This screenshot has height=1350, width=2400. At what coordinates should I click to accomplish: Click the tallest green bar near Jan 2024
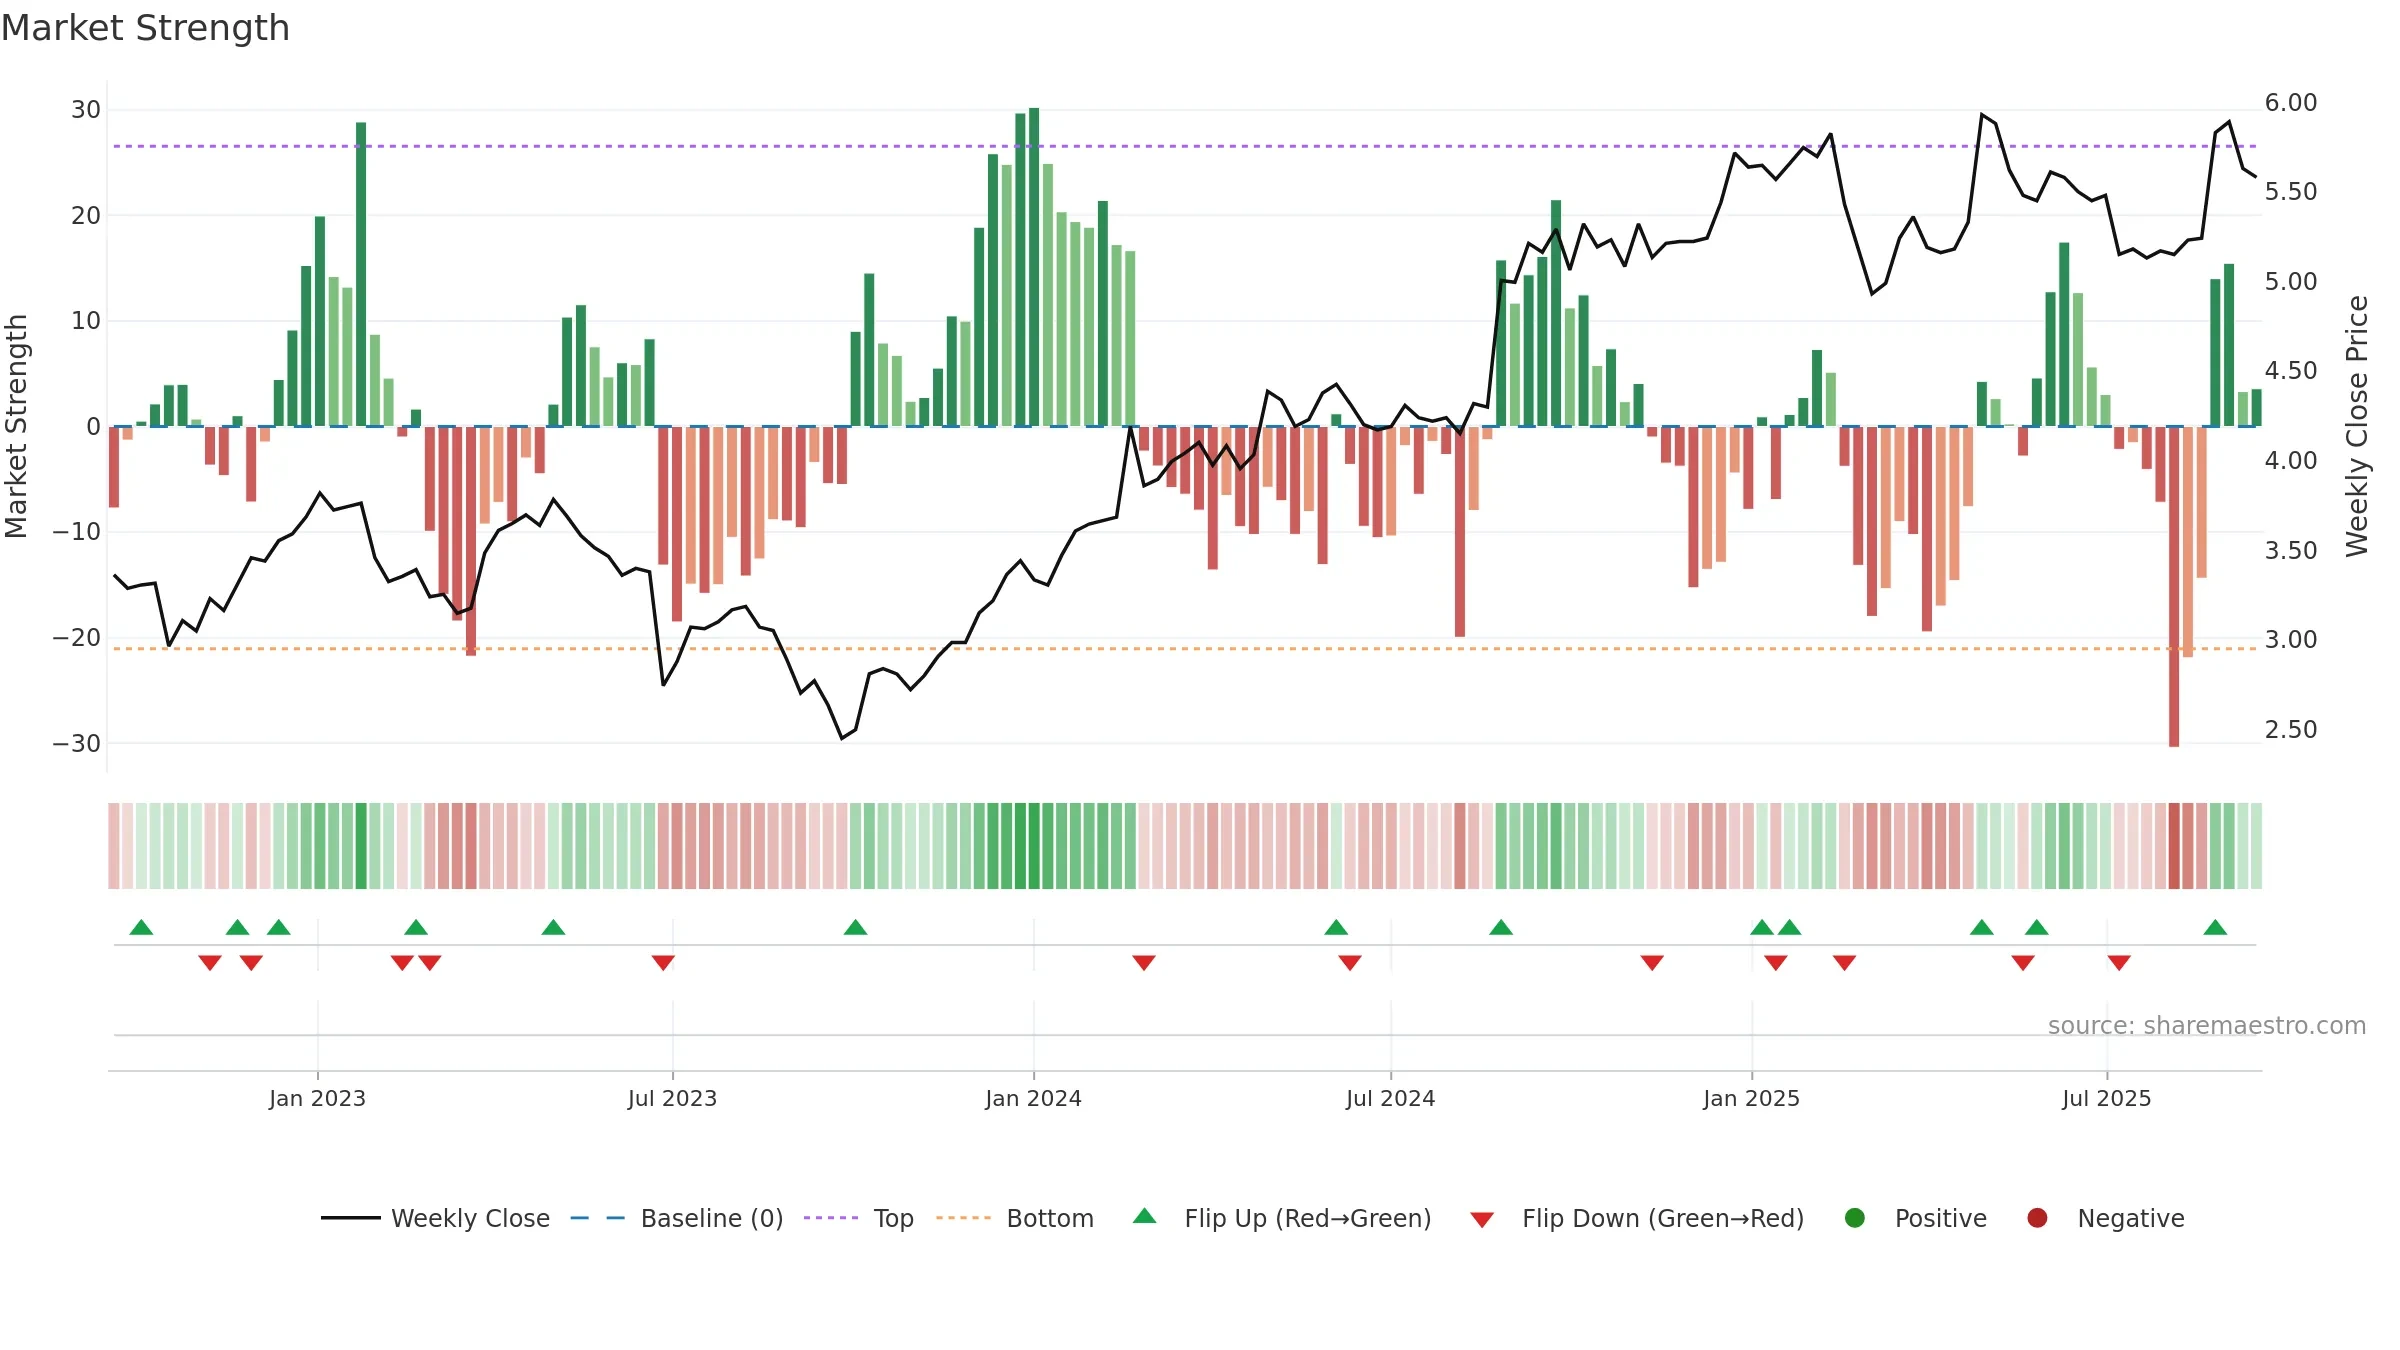pyautogui.click(x=1034, y=267)
